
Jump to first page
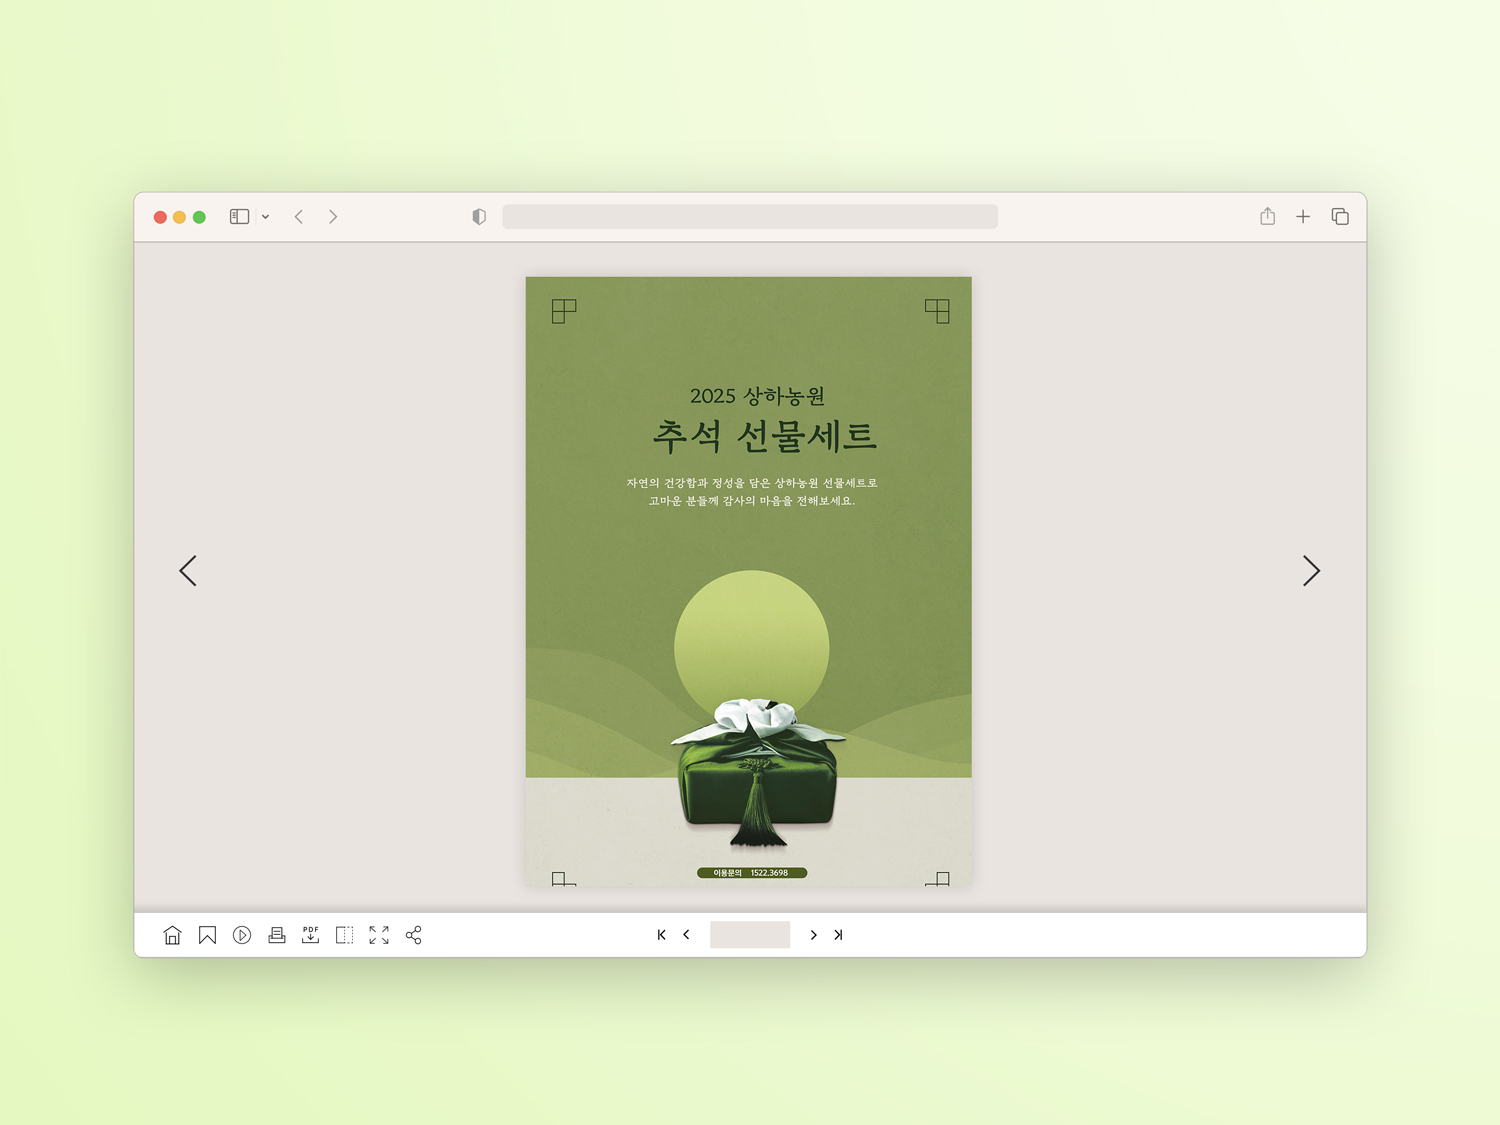click(661, 935)
